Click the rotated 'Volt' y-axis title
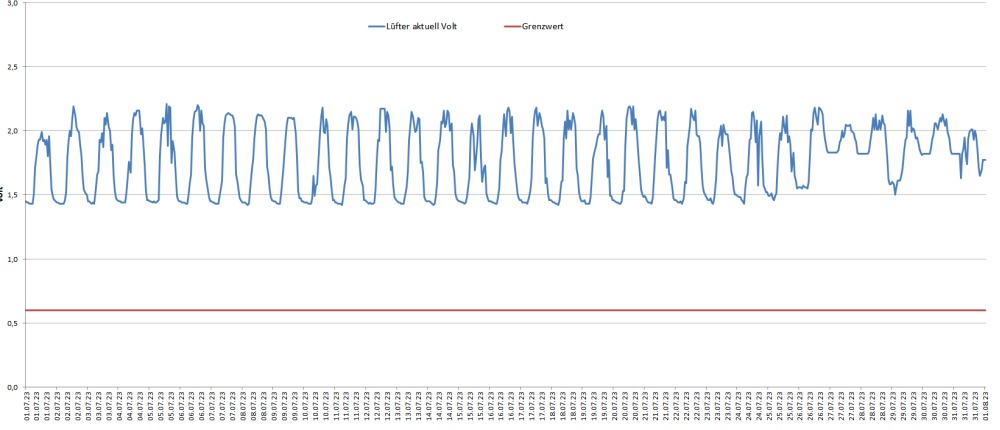Image resolution: width=1000 pixels, height=430 pixels. 2,195
